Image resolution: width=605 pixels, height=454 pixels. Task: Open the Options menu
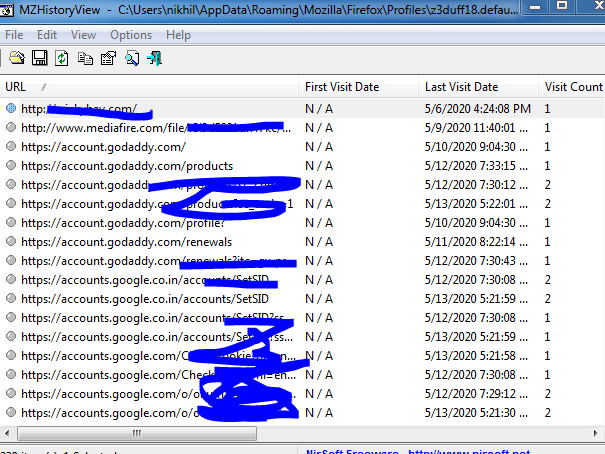tap(131, 35)
